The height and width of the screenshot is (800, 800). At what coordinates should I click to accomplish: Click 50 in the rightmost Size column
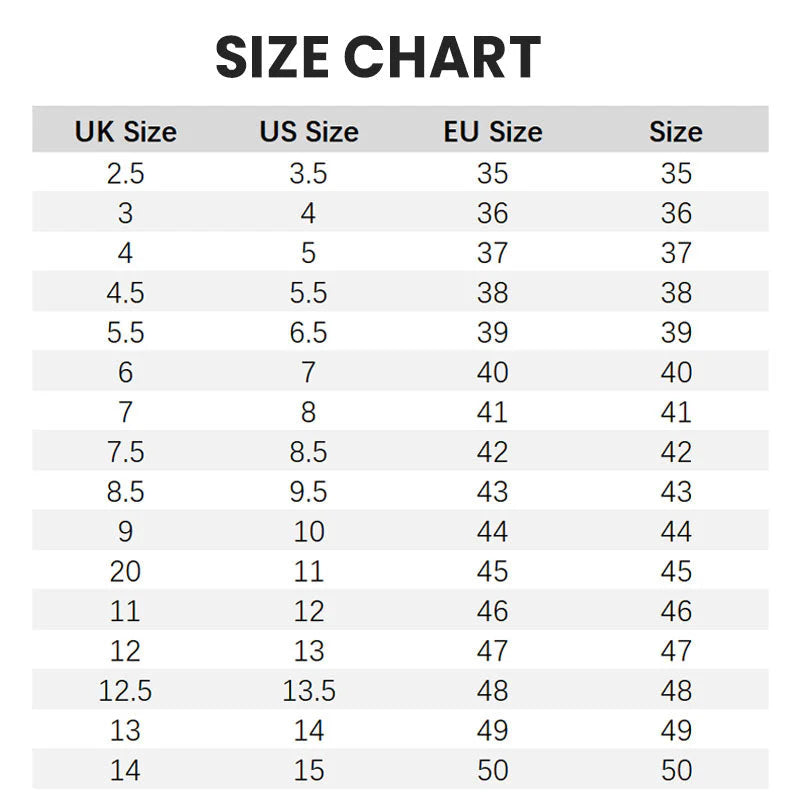coord(676,771)
